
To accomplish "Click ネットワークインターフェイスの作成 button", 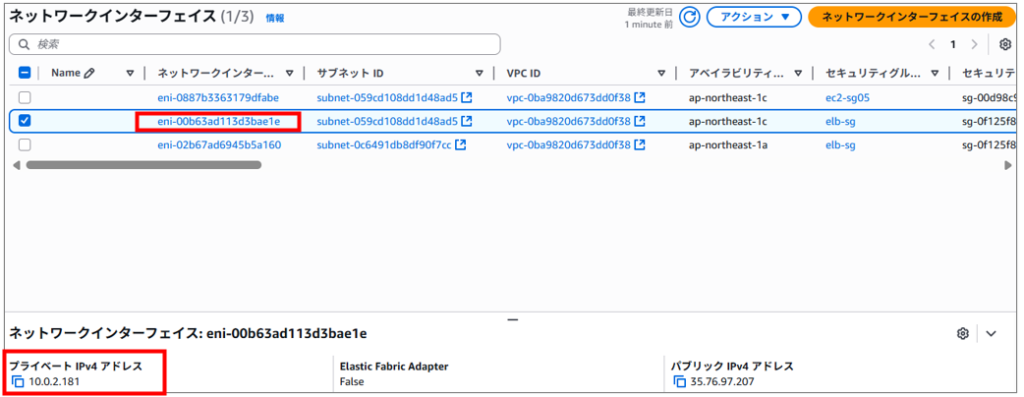I will (x=912, y=17).
